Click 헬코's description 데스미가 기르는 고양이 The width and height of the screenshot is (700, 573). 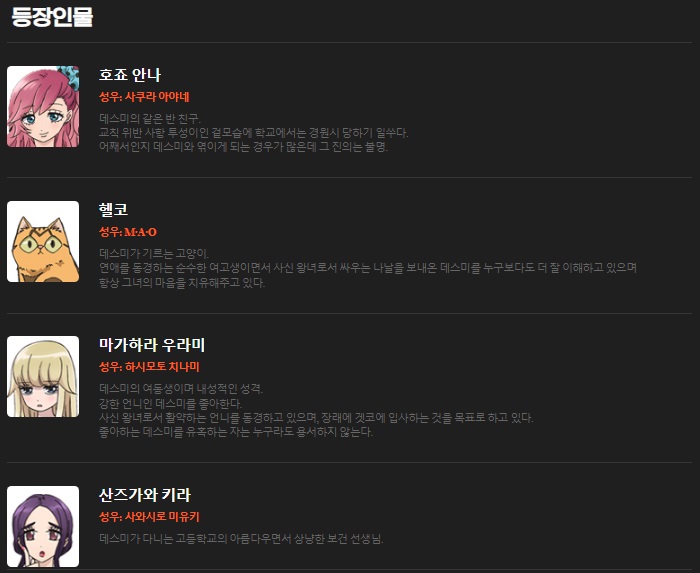click(x=154, y=254)
